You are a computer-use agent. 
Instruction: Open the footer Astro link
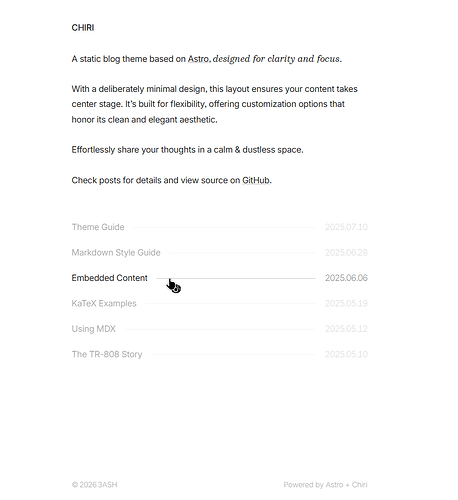pyautogui.click(x=334, y=485)
